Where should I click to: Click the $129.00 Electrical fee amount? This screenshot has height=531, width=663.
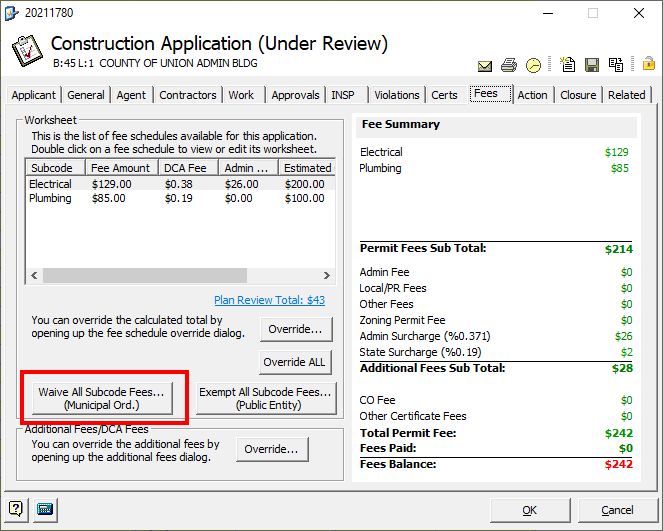112,184
